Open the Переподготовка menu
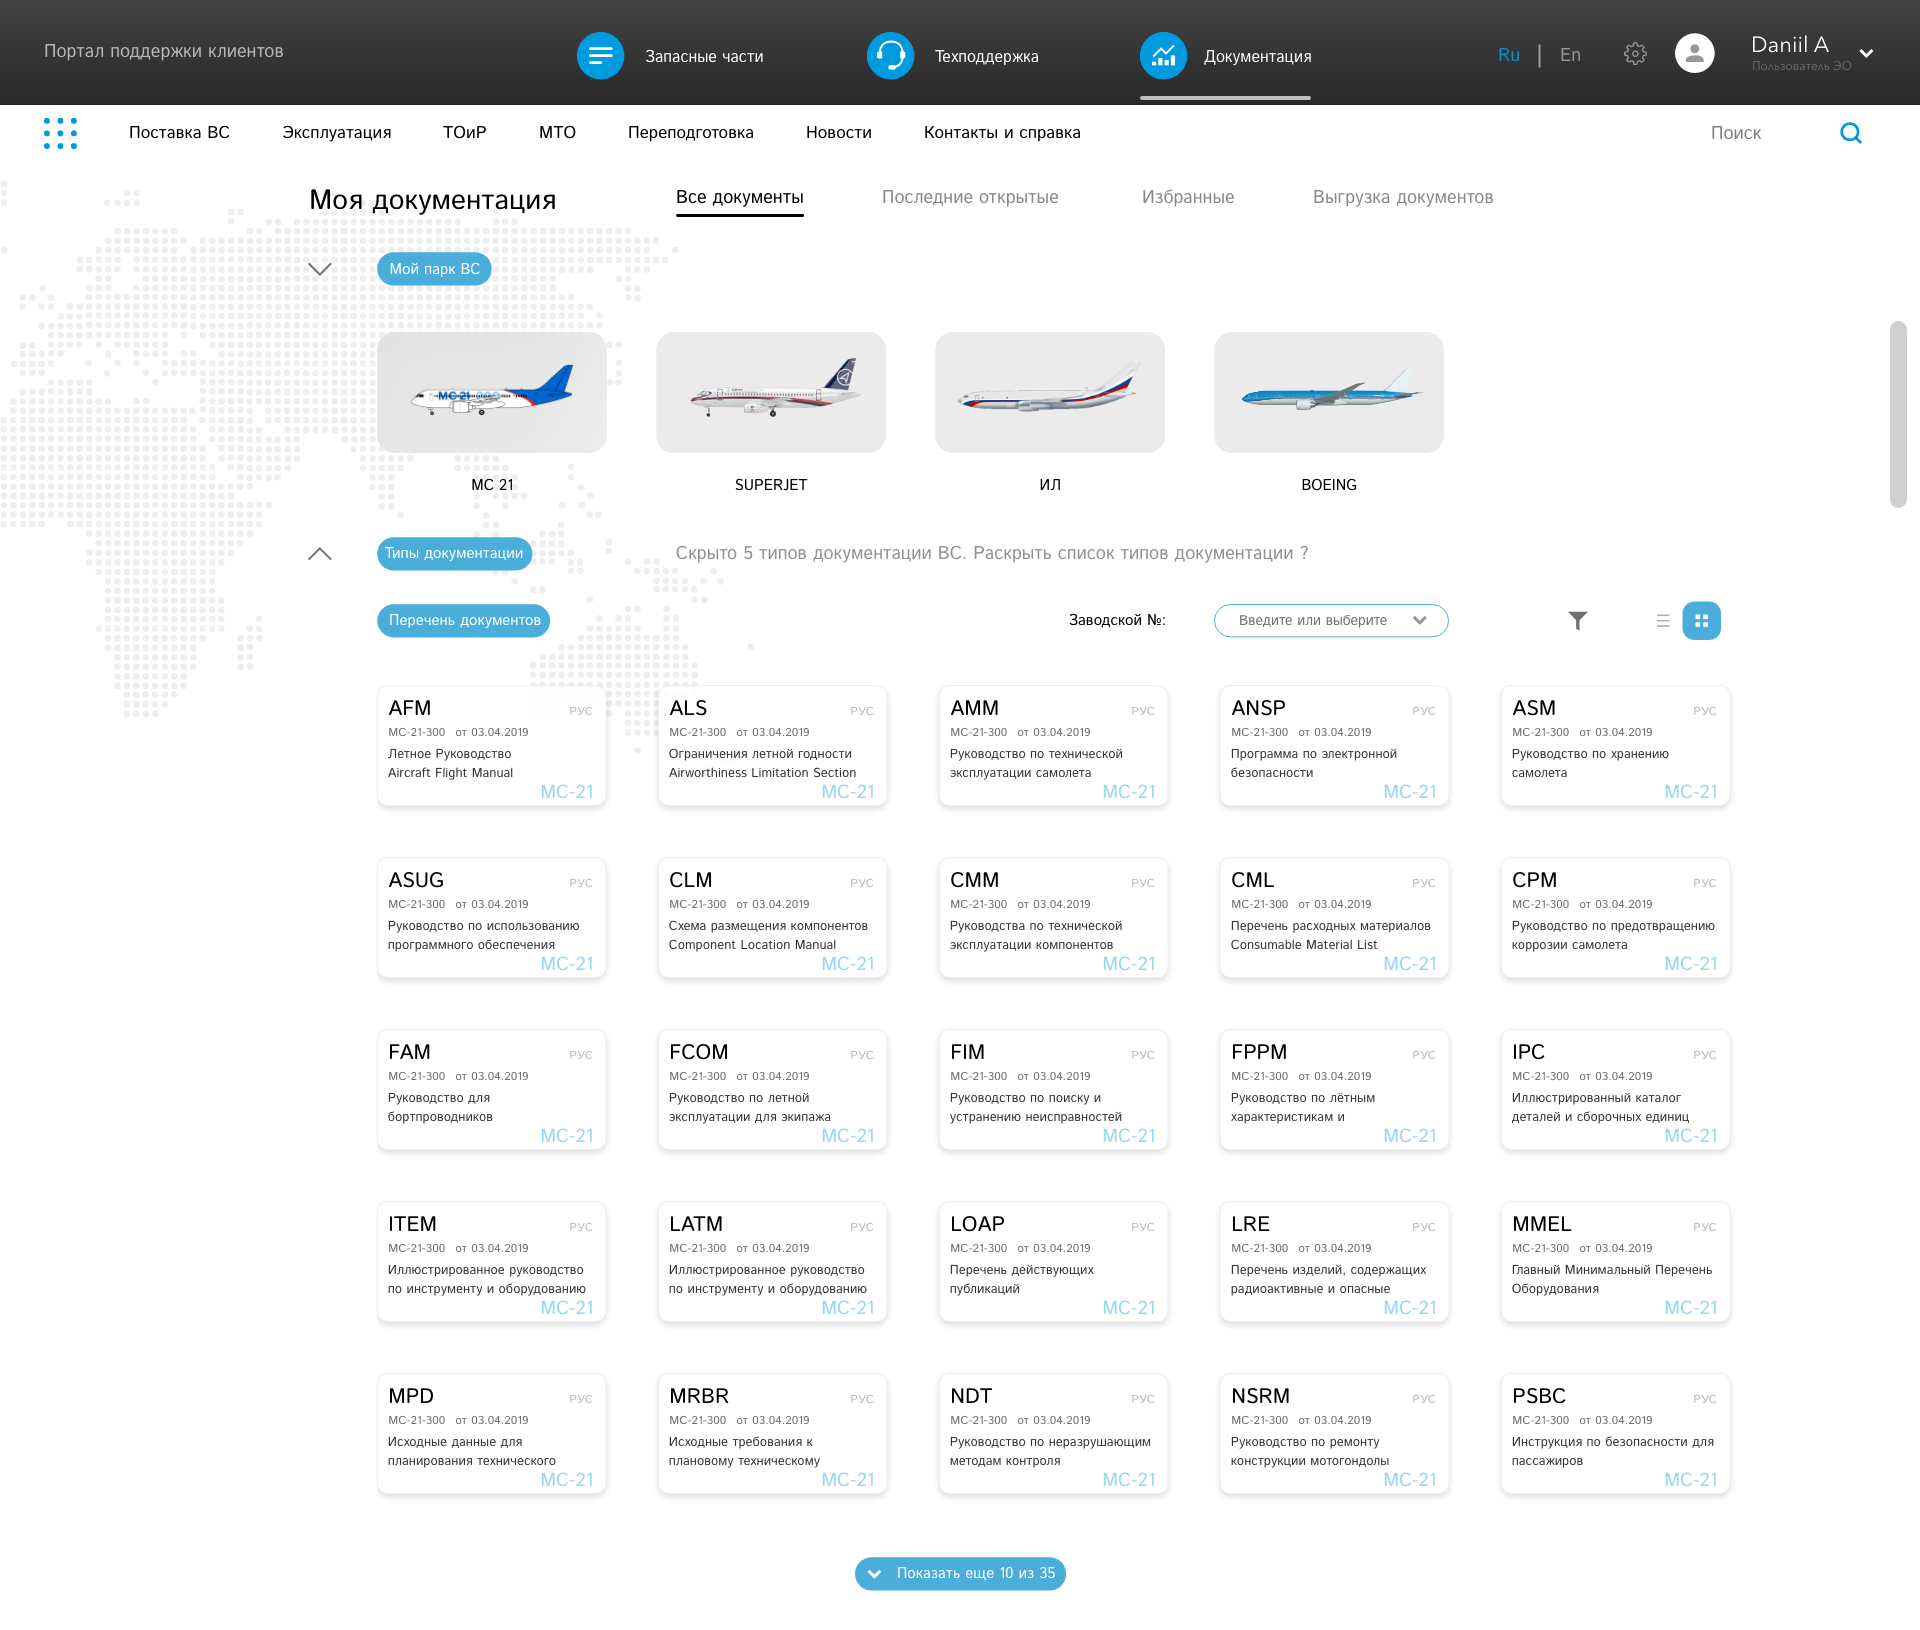The height and width of the screenshot is (1630, 1920). 691,133
